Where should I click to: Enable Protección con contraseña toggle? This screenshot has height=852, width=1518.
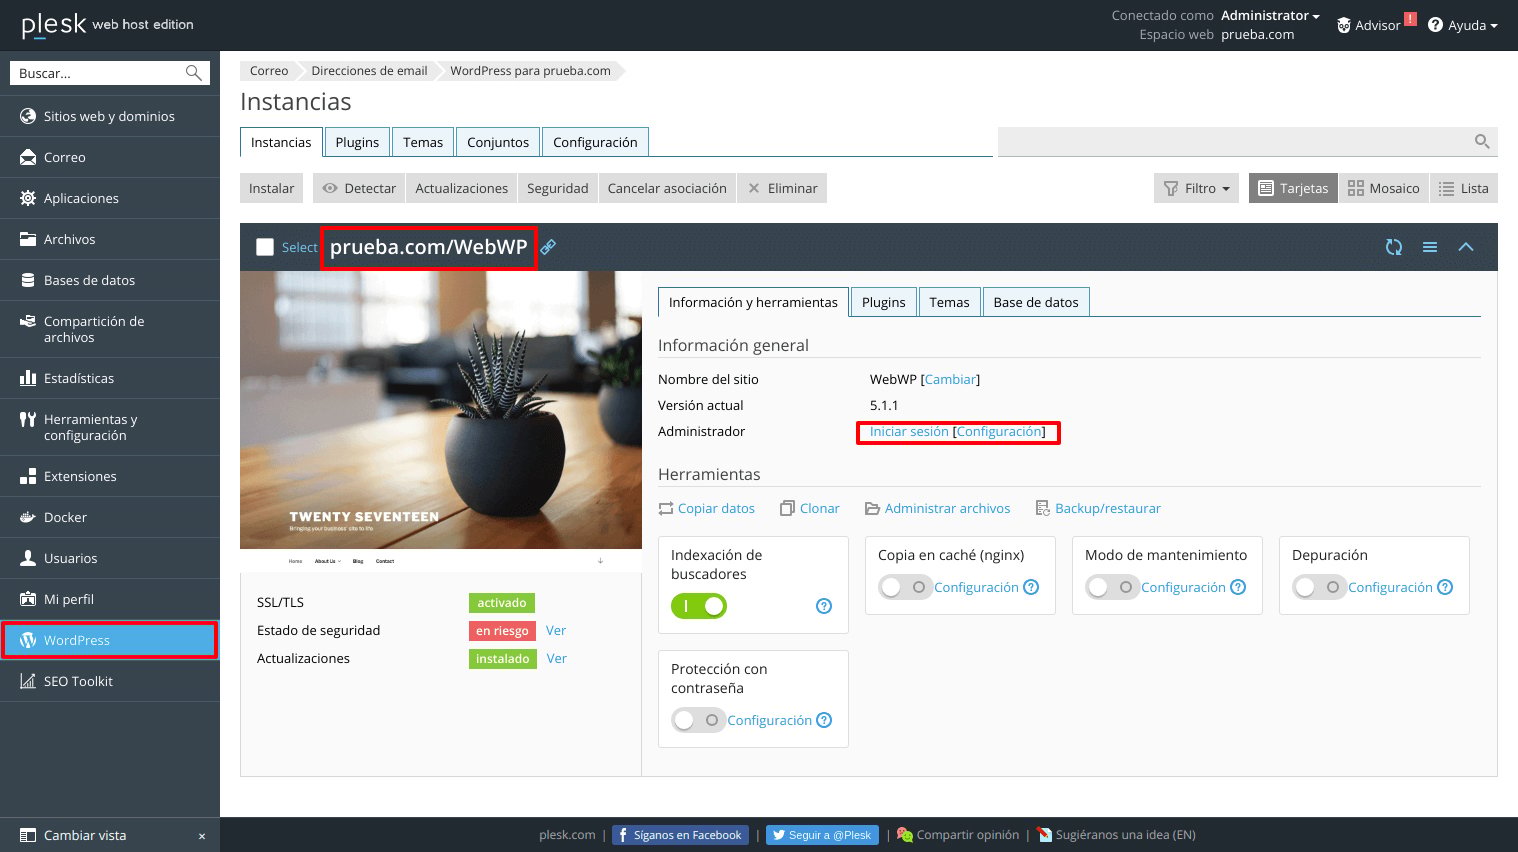(699, 720)
